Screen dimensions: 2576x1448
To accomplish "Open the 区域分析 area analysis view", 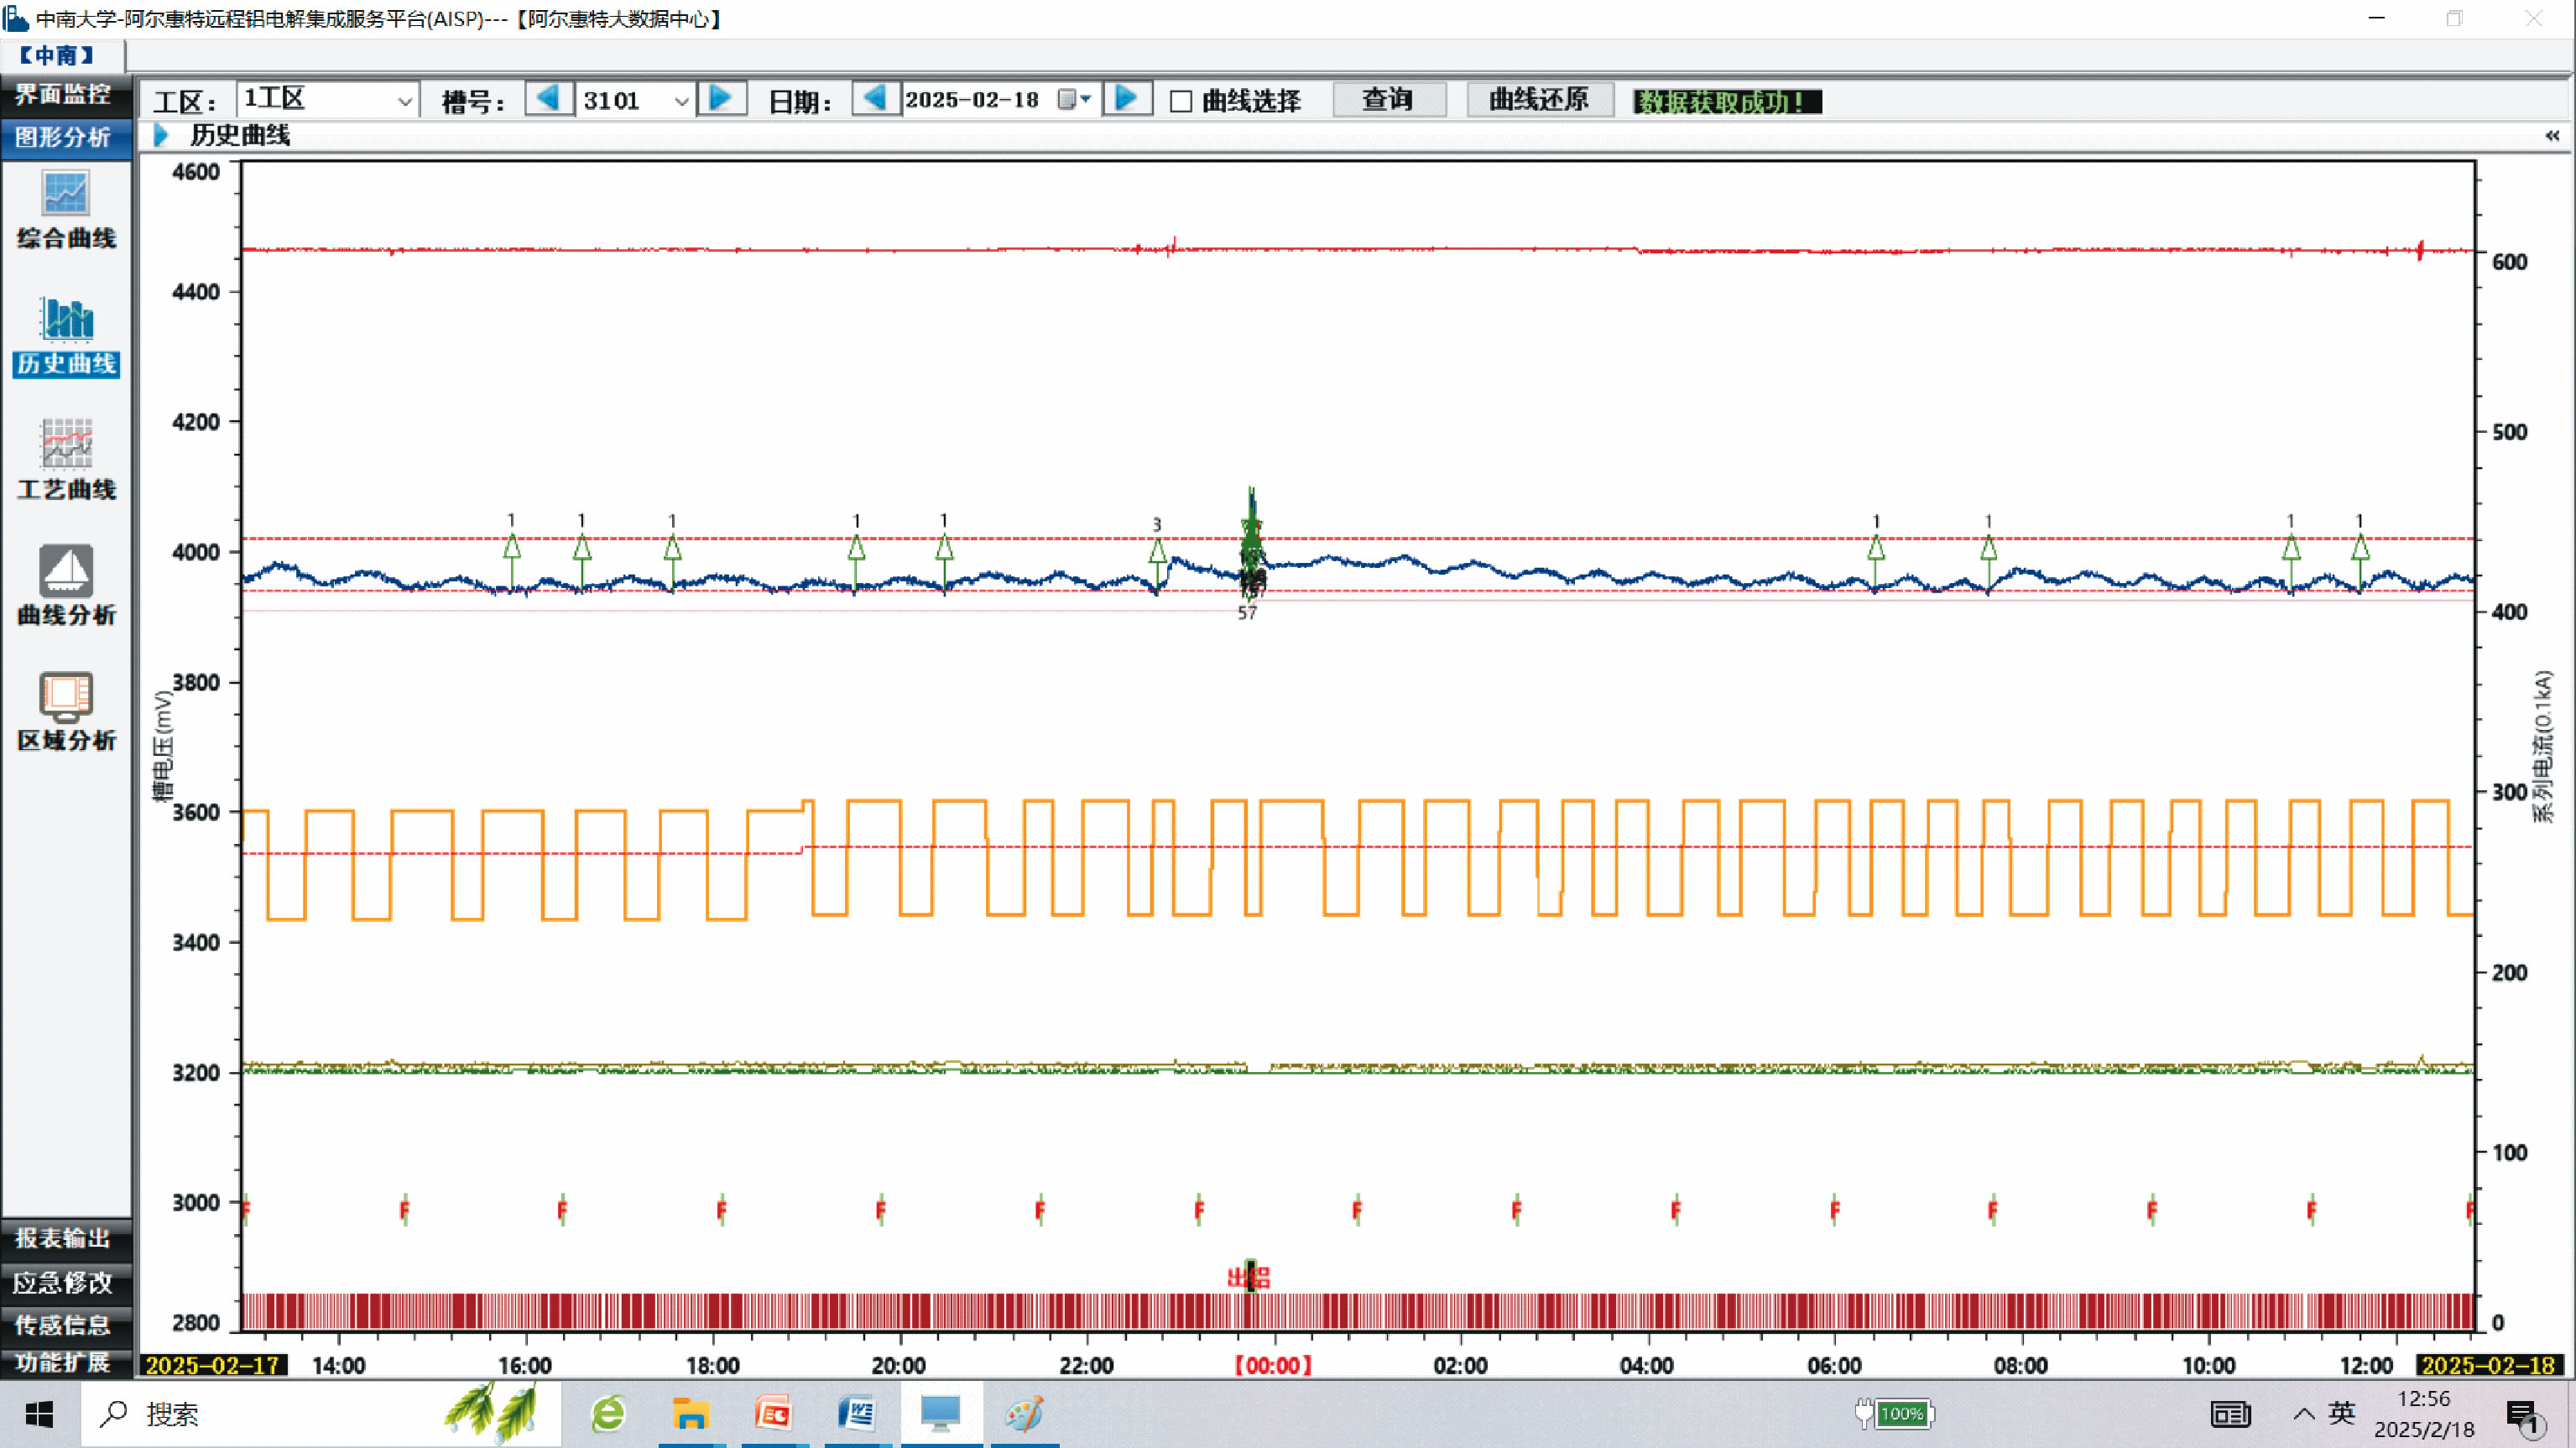I will pyautogui.click(x=66, y=711).
